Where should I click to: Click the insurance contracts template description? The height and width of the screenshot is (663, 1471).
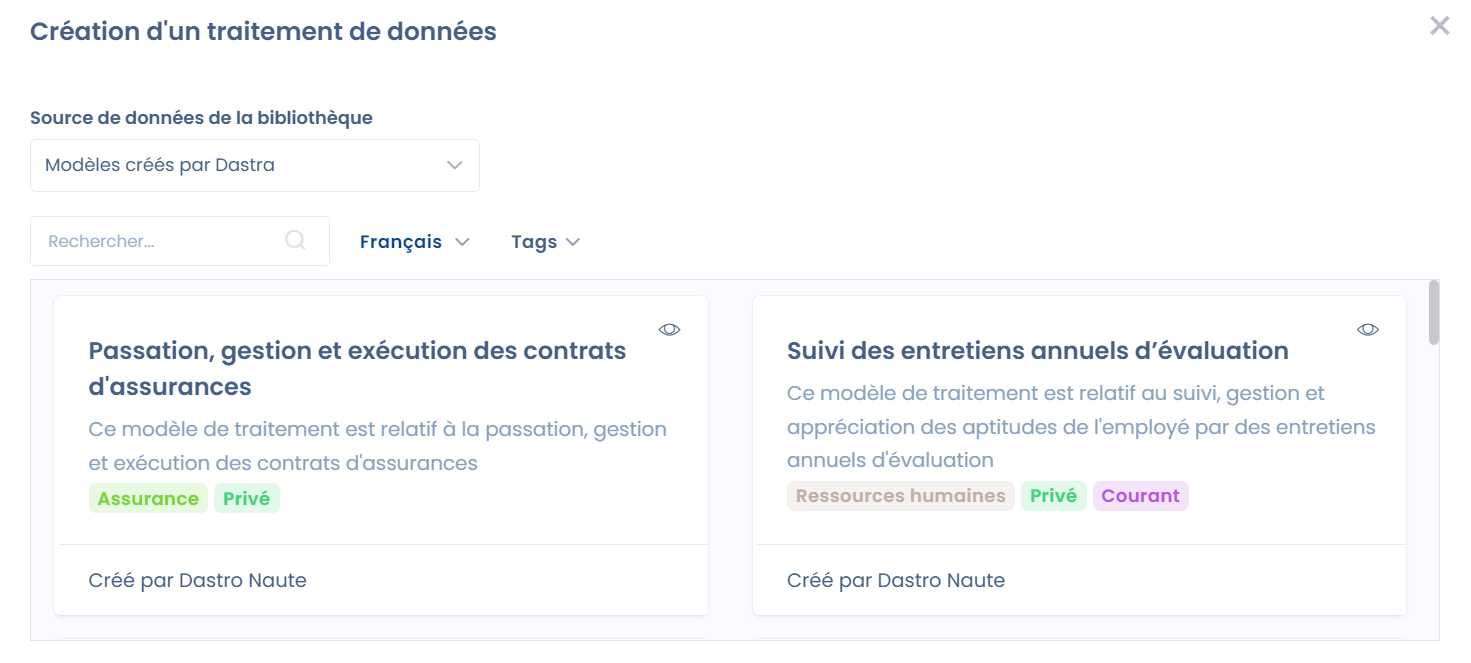[377, 446]
